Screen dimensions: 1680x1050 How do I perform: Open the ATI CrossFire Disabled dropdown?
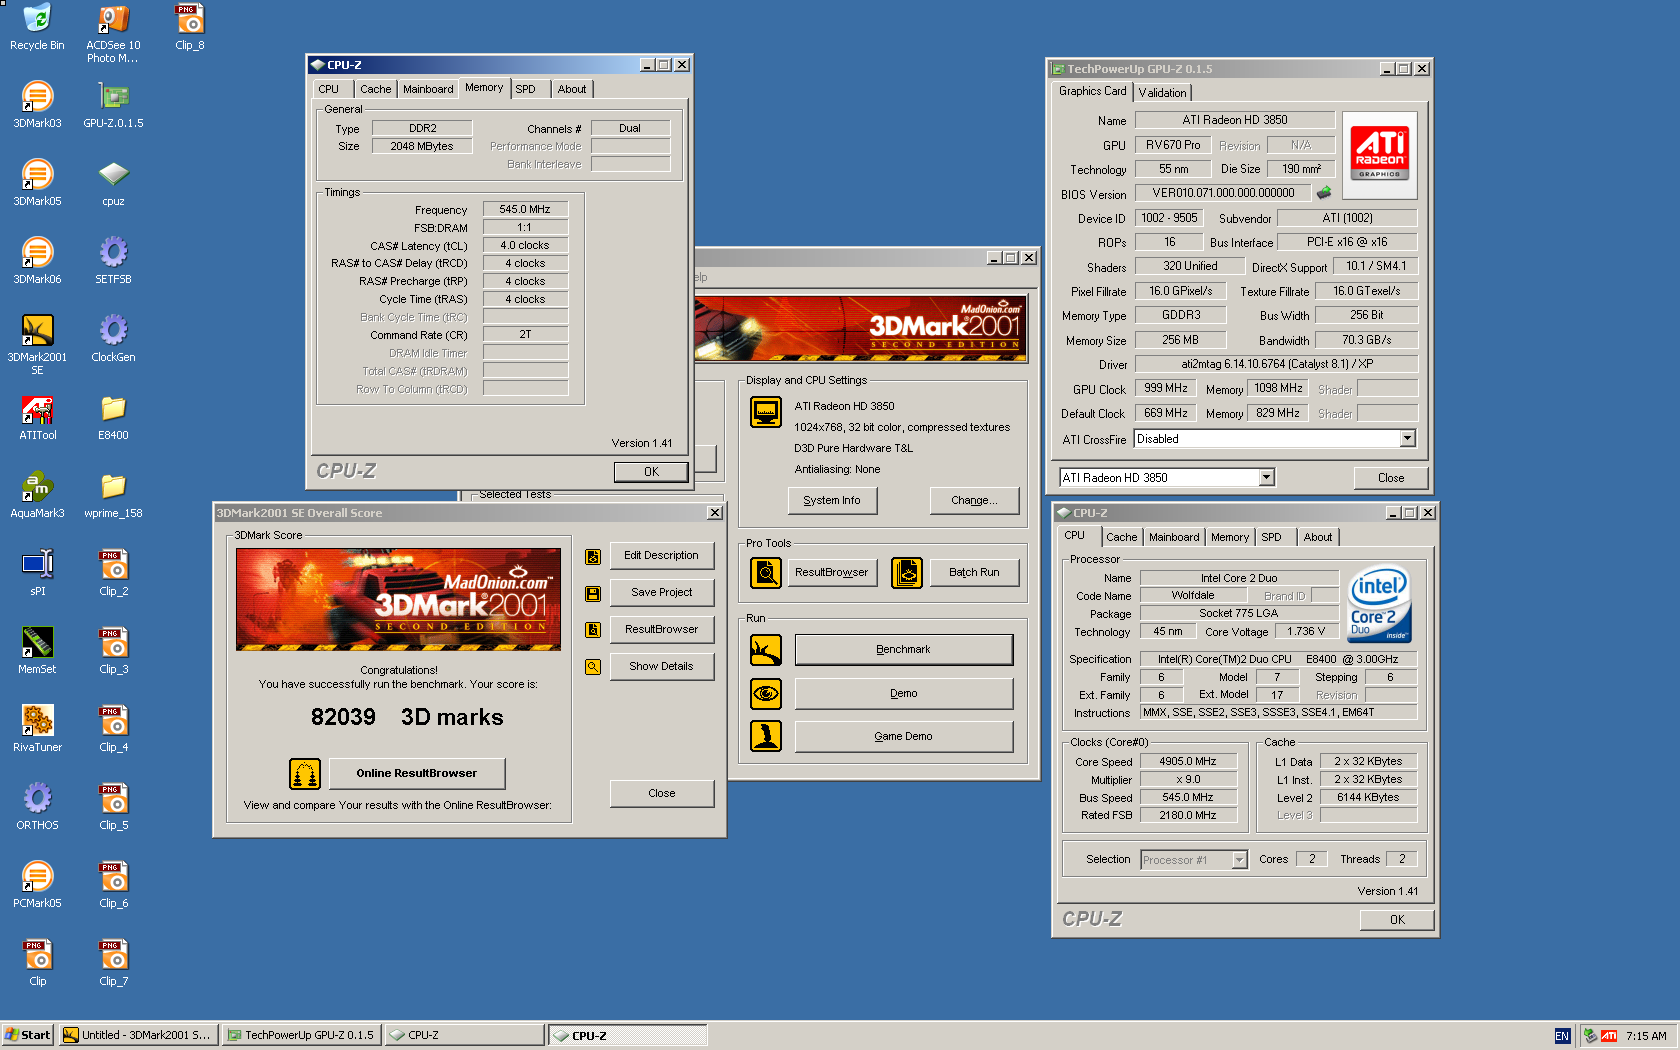click(x=1407, y=439)
